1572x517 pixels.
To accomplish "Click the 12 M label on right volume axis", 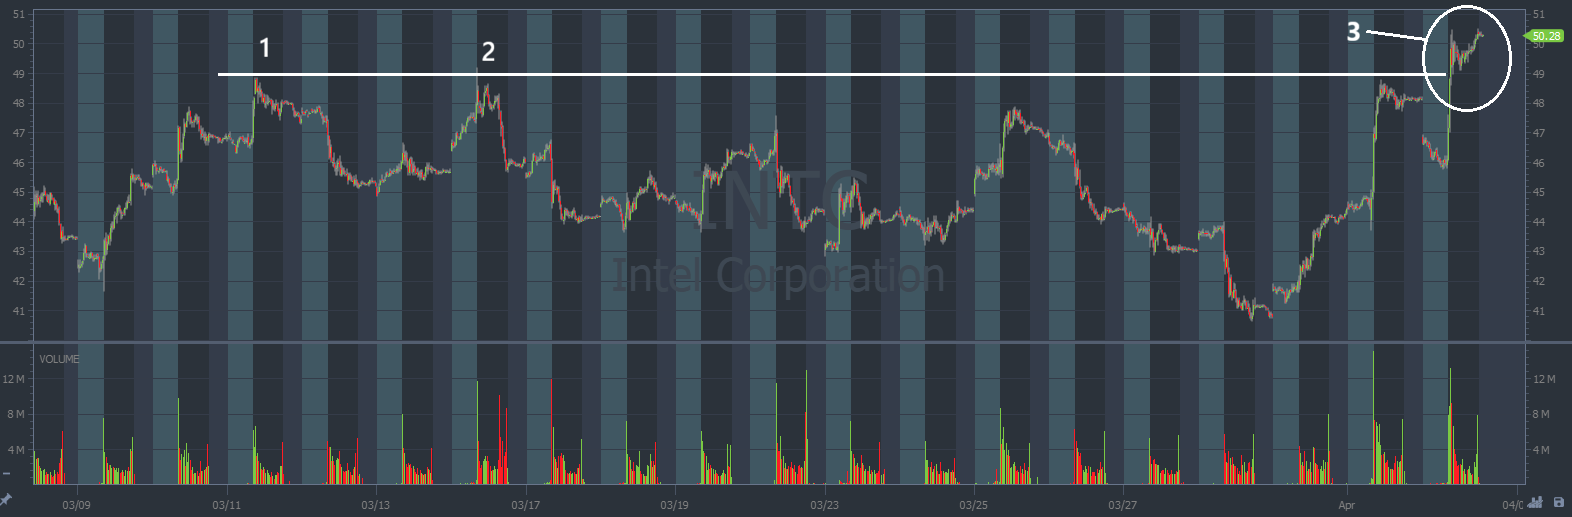I will tap(1544, 379).
